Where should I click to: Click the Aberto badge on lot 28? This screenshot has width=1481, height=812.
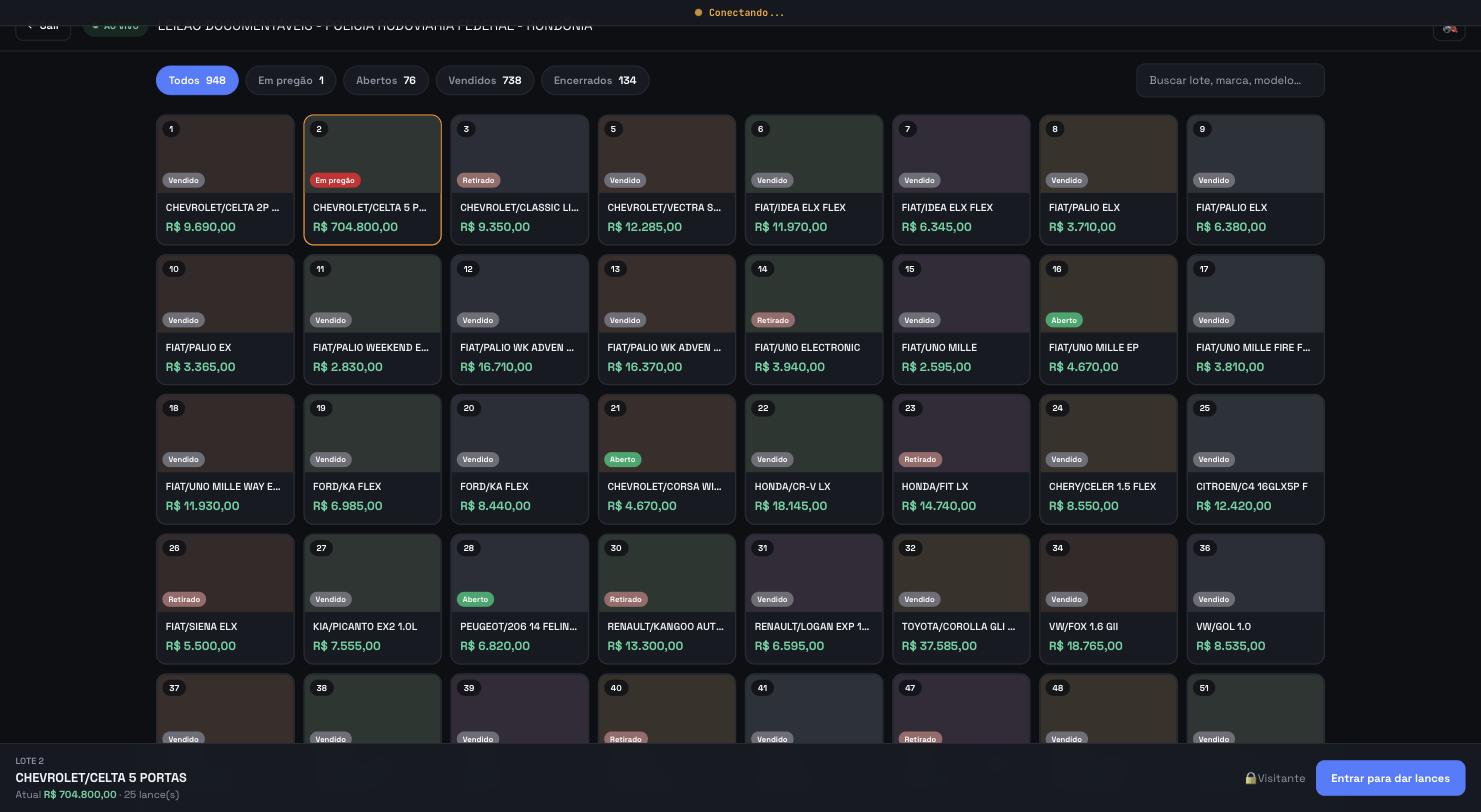point(475,600)
